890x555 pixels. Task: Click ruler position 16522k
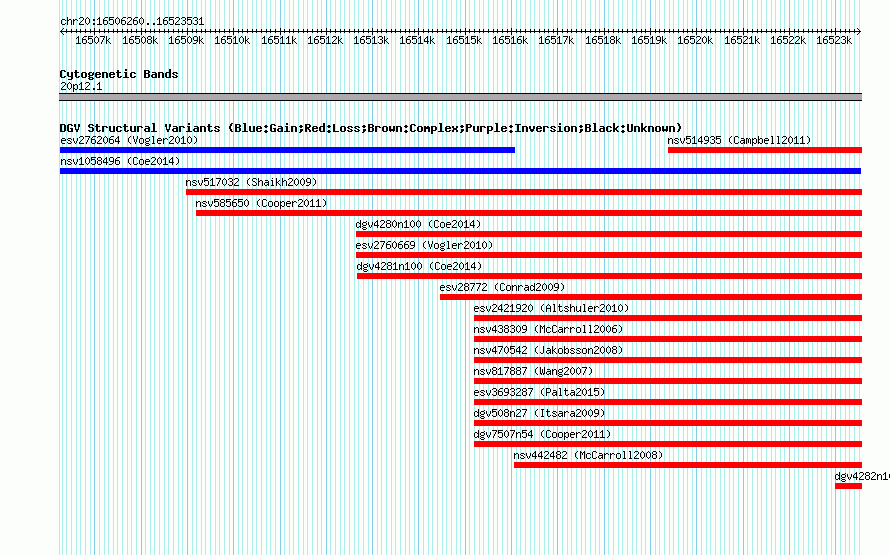[788, 40]
